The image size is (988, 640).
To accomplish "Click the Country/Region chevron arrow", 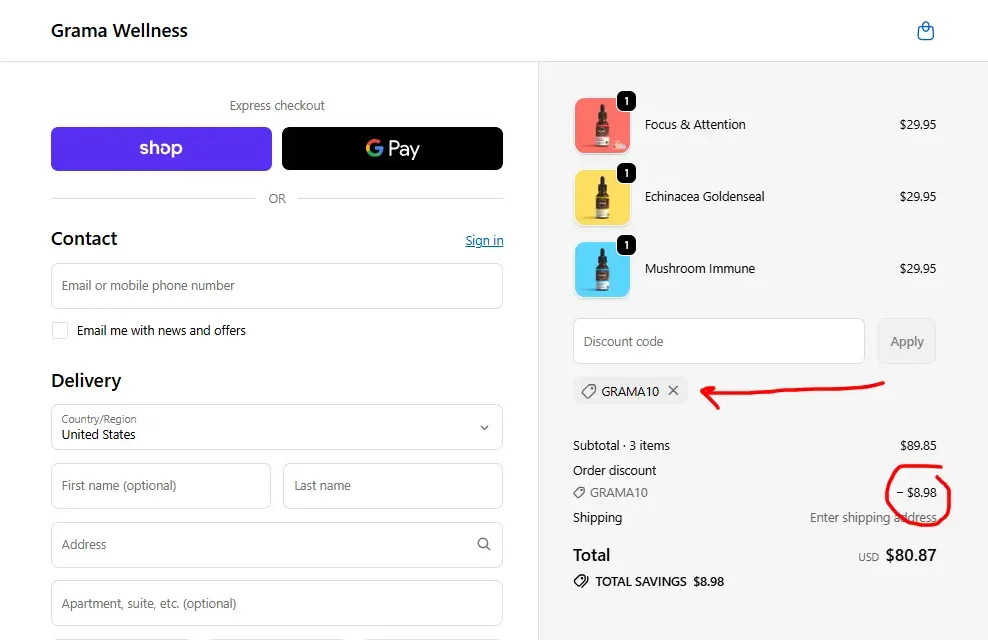I will [x=484, y=428].
